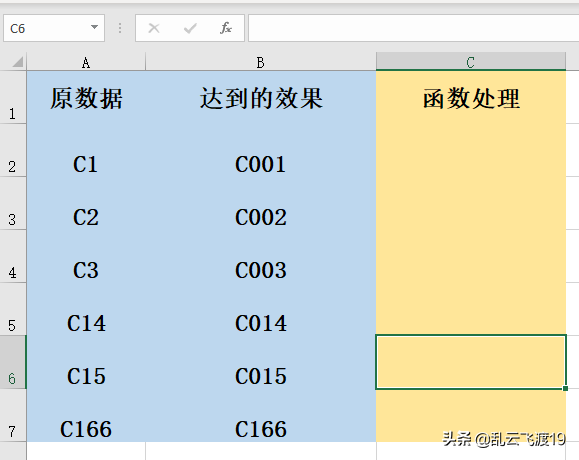Select cell containing C3
Screen dimensions: 579x460
pos(86,256)
